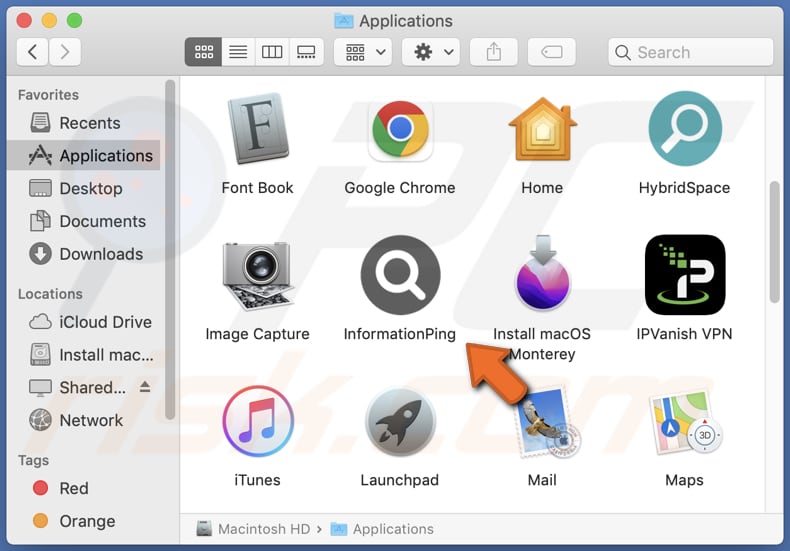Click the HybridSpace label text
The height and width of the screenshot is (551, 790).
(x=685, y=188)
